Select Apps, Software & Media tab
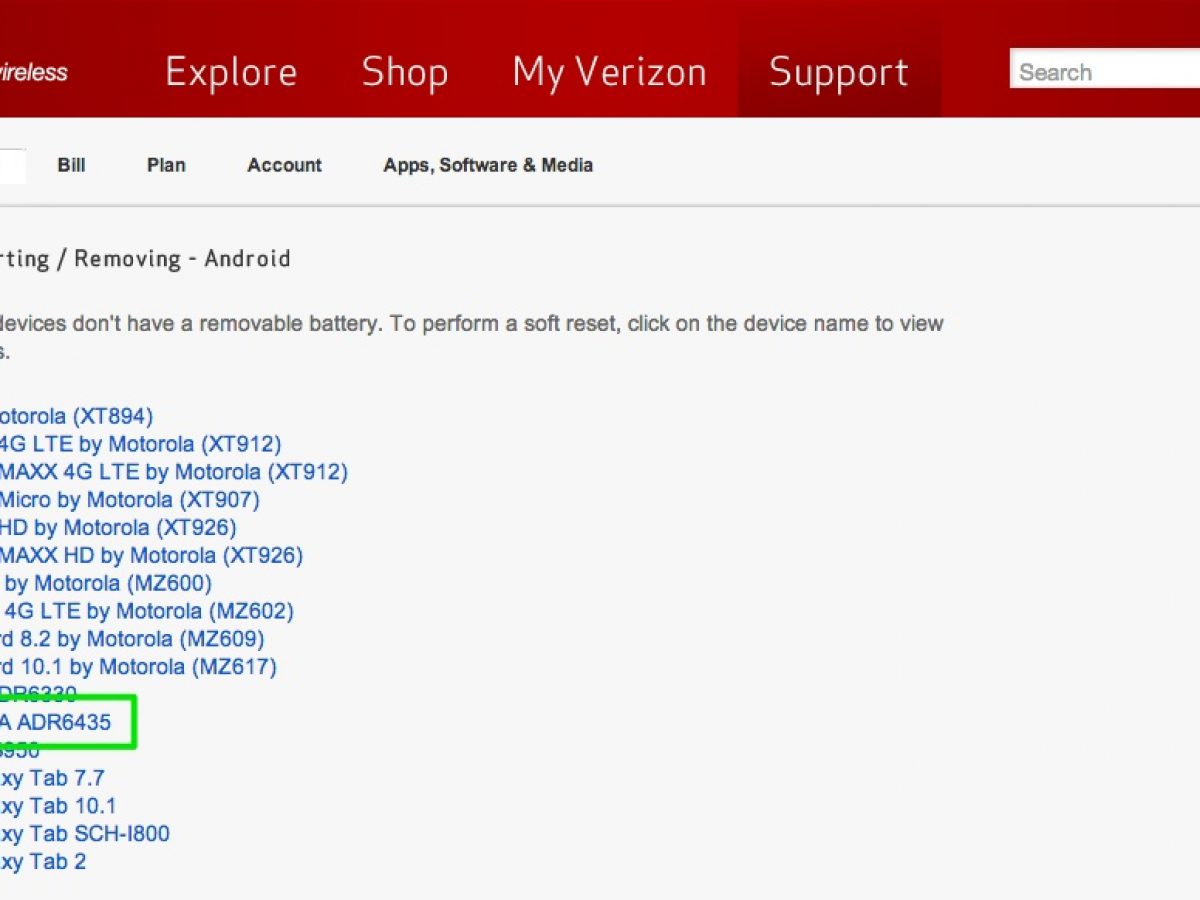The image size is (1200, 900). [488, 165]
